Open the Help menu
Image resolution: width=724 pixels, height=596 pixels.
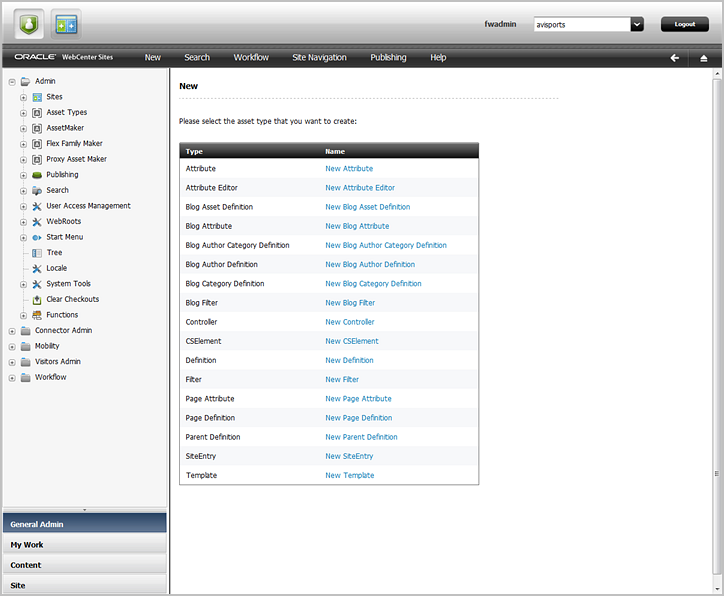point(438,58)
